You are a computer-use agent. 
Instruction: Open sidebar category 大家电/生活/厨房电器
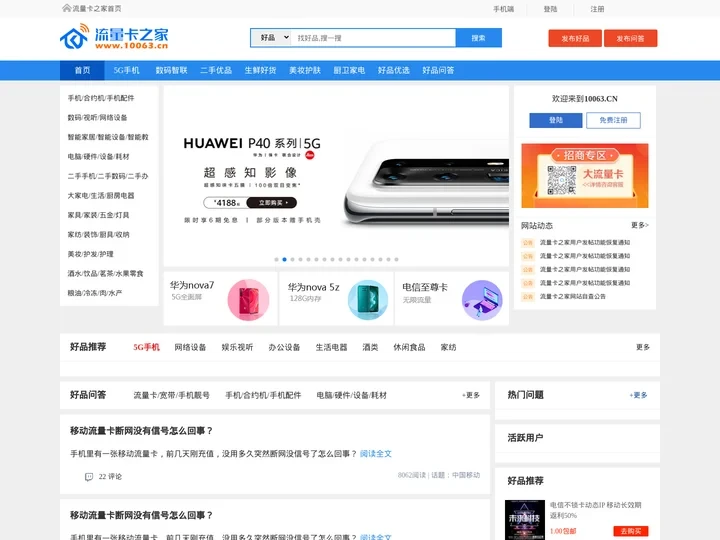coord(101,196)
